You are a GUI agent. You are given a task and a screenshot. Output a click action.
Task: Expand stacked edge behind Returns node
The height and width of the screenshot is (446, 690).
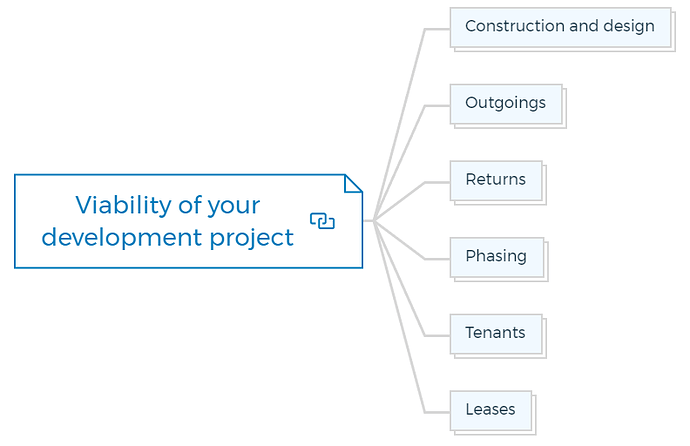point(545,185)
